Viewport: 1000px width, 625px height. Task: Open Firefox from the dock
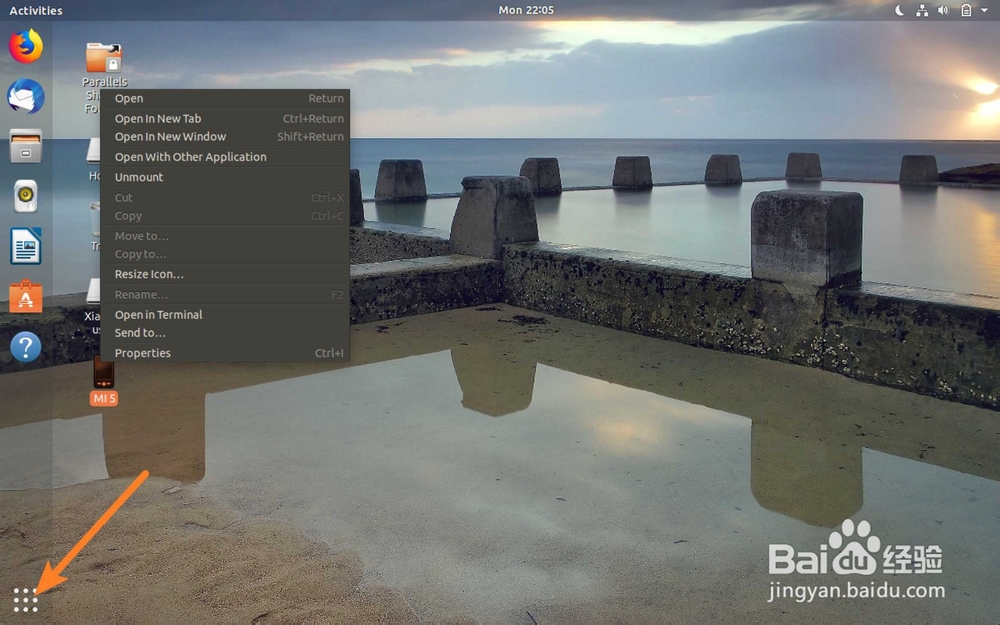25,45
